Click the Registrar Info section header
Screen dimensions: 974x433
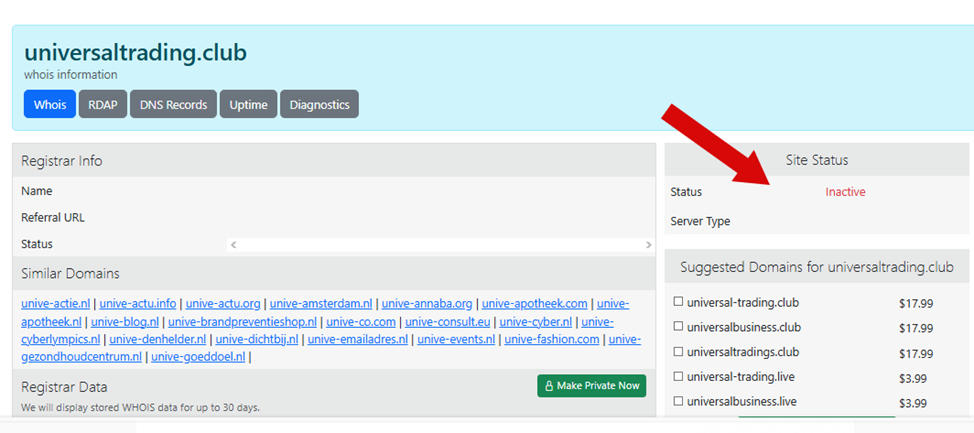click(334, 161)
